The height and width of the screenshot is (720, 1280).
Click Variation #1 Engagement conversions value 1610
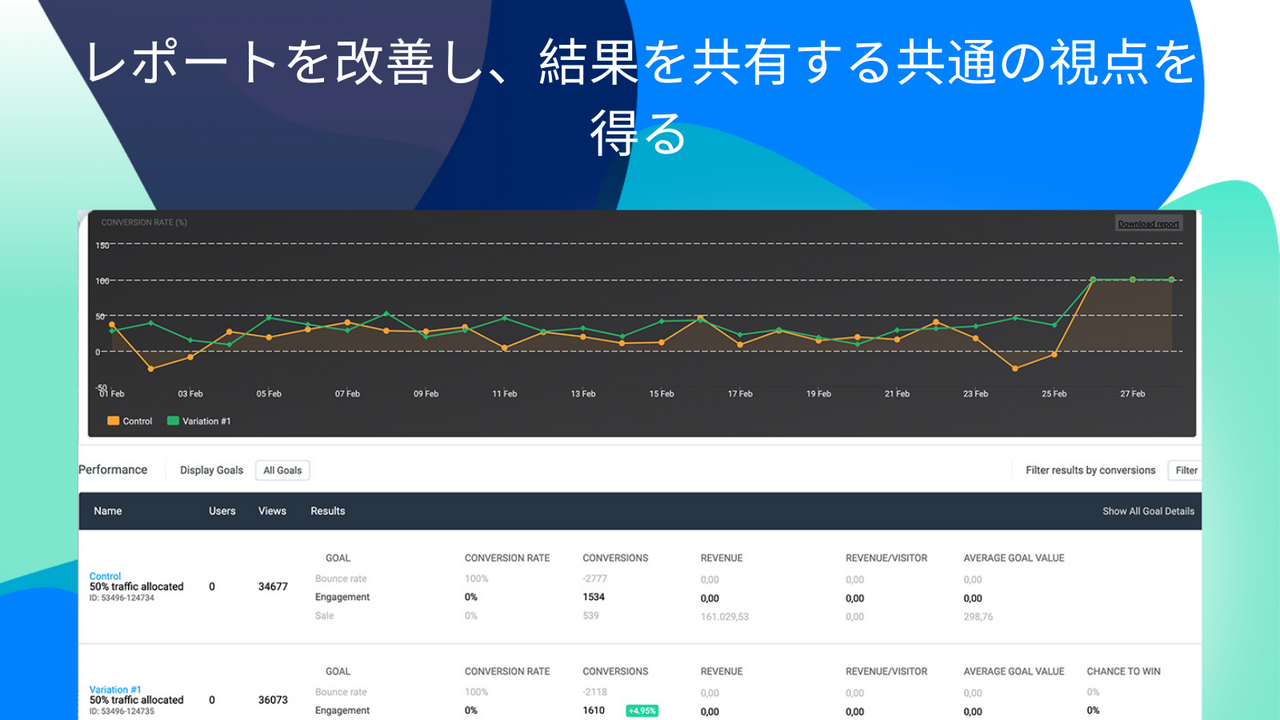pos(595,711)
